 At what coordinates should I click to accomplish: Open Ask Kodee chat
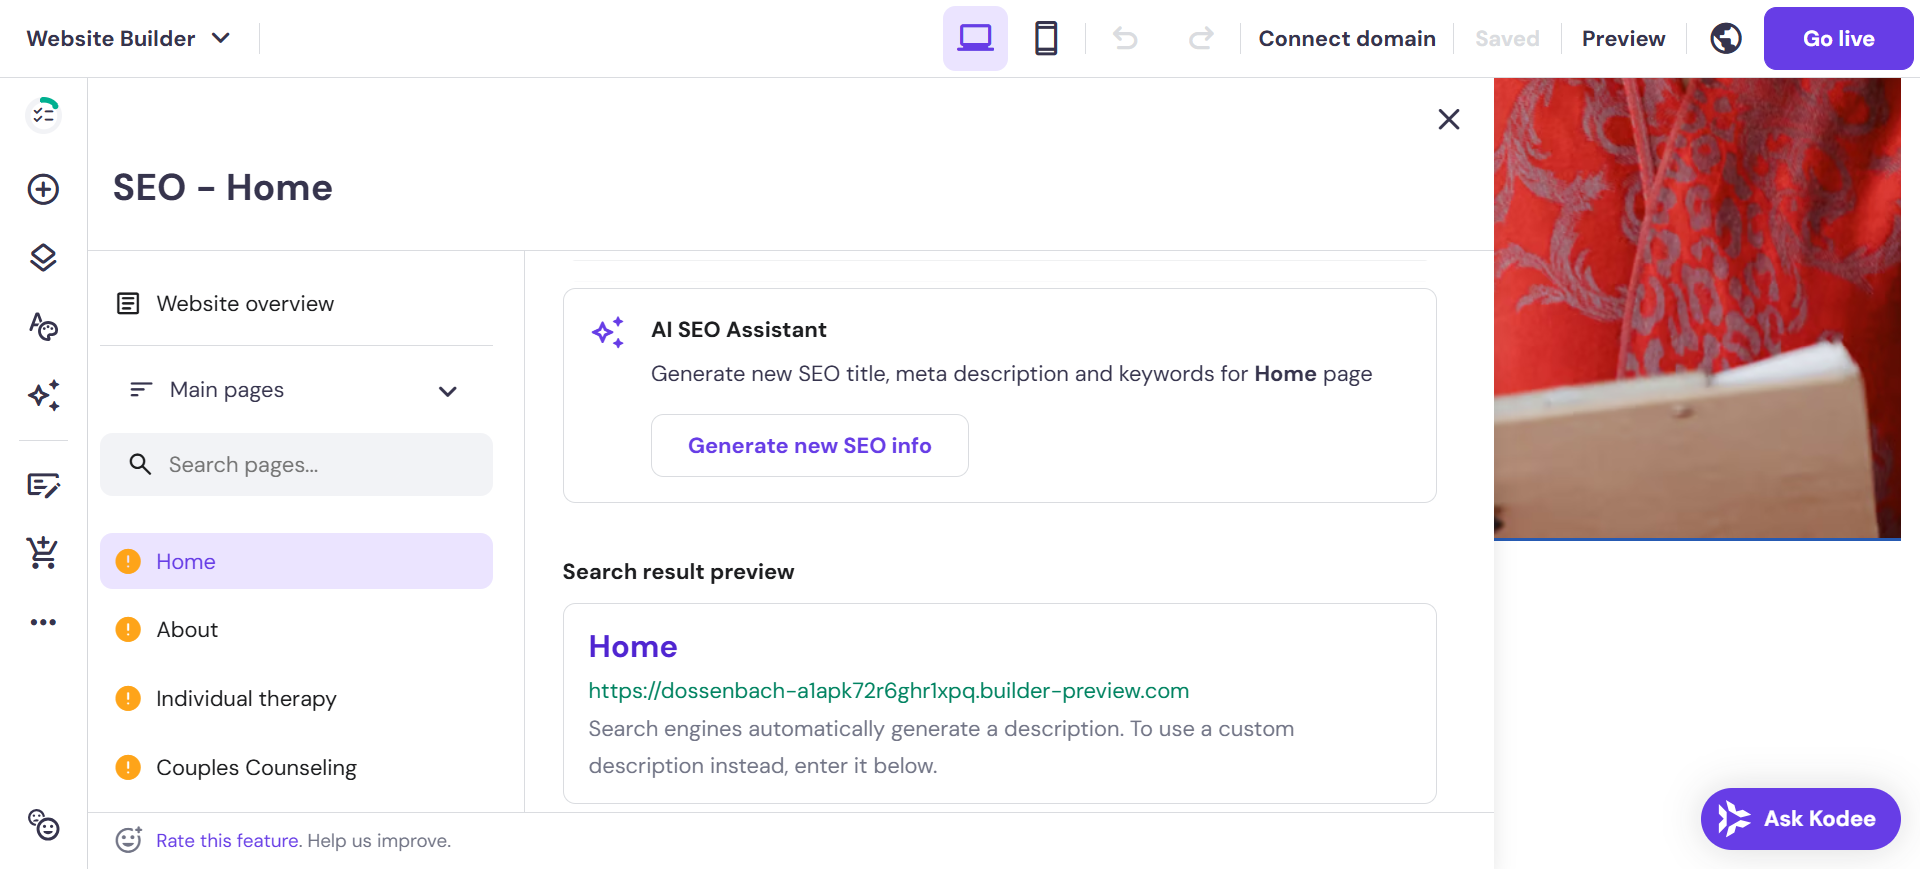pyautogui.click(x=1800, y=819)
